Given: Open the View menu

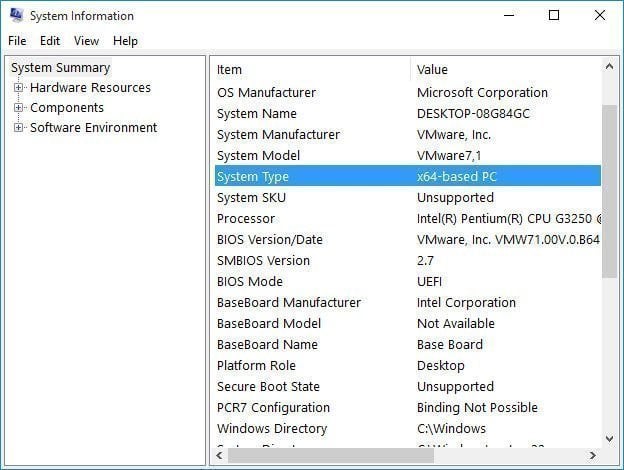Looking at the screenshot, I should pos(87,41).
